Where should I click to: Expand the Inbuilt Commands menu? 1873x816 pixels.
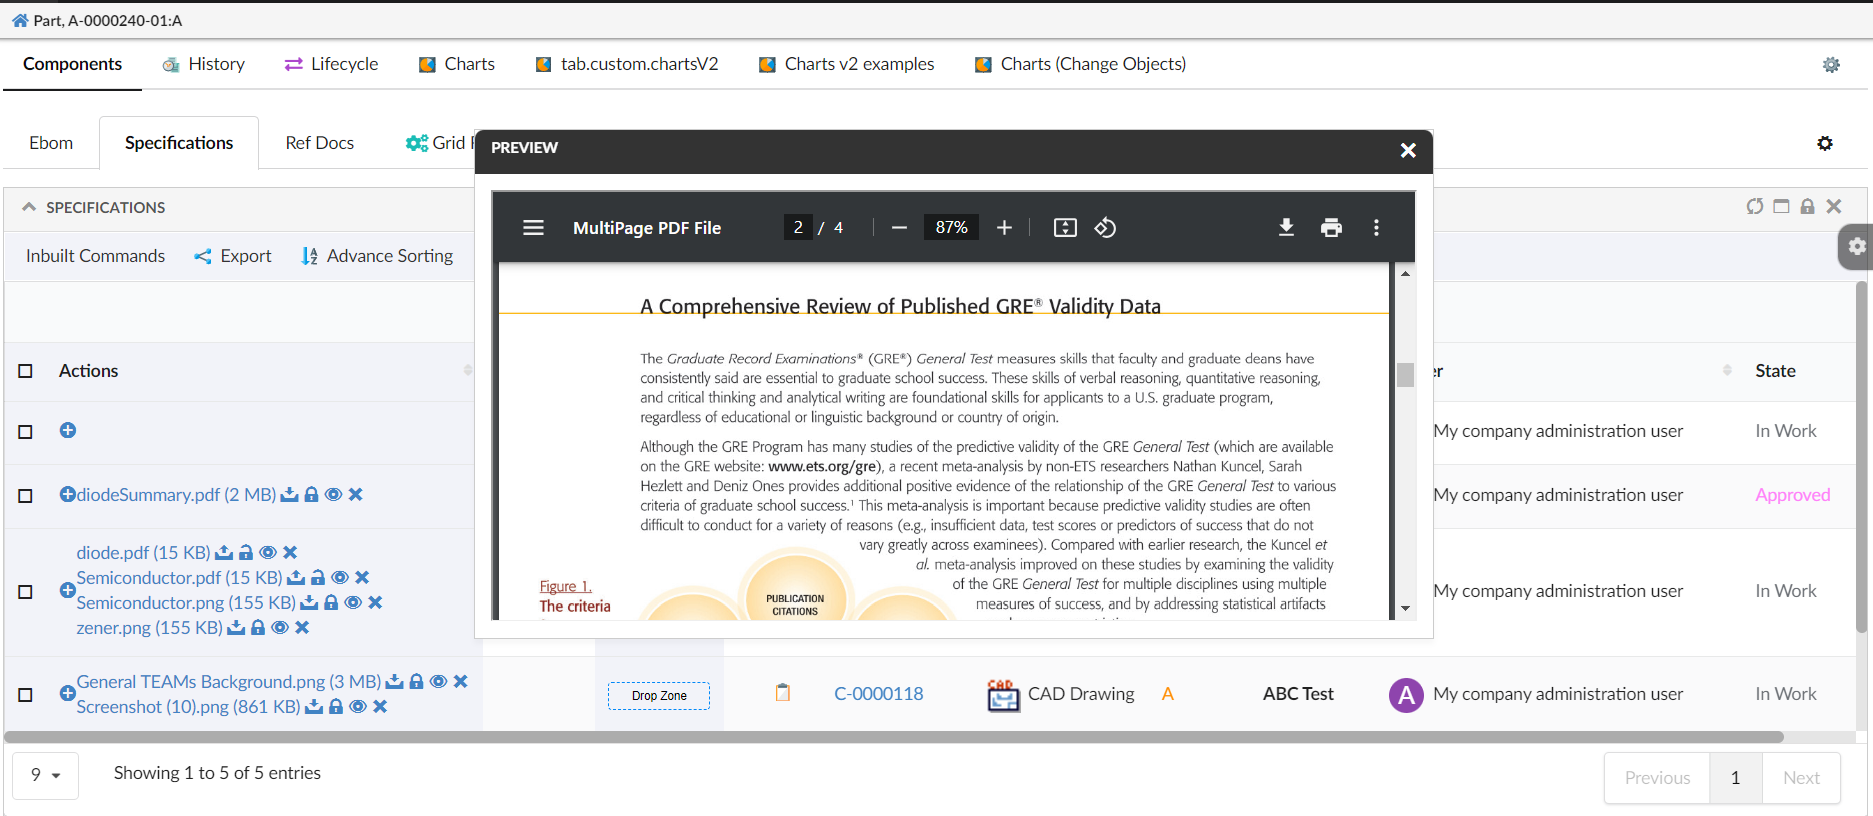95,256
